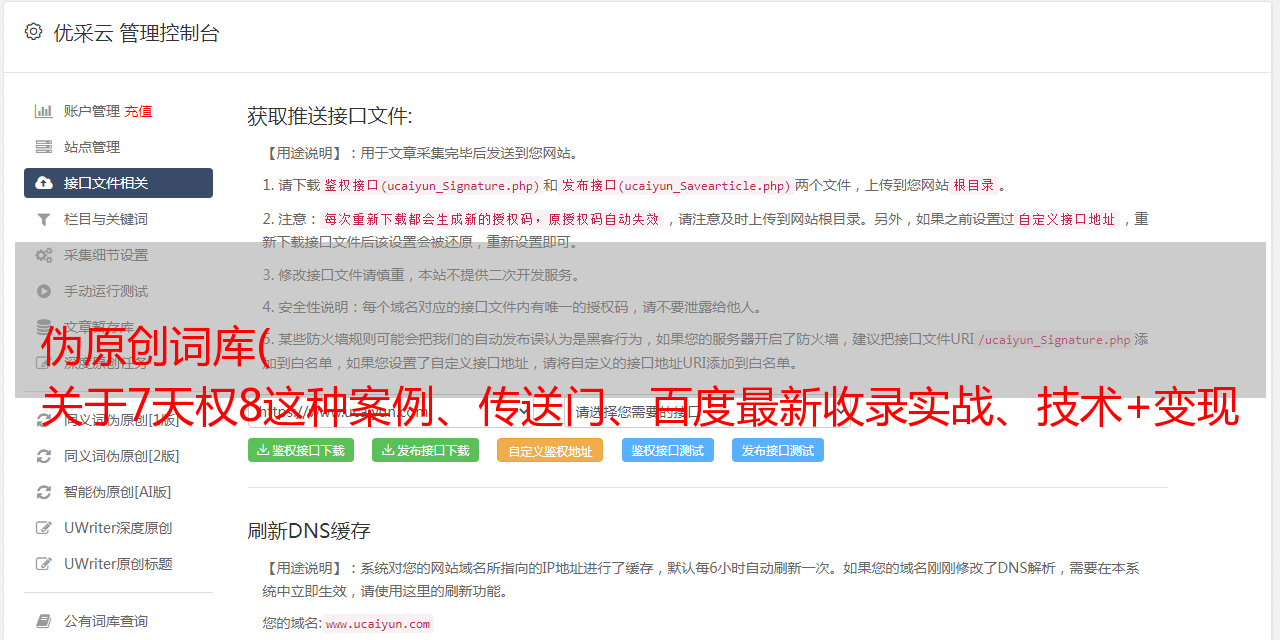The image size is (1280, 640).
Task: Click the bar chart icon for 账户管理
Action: coord(44,111)
